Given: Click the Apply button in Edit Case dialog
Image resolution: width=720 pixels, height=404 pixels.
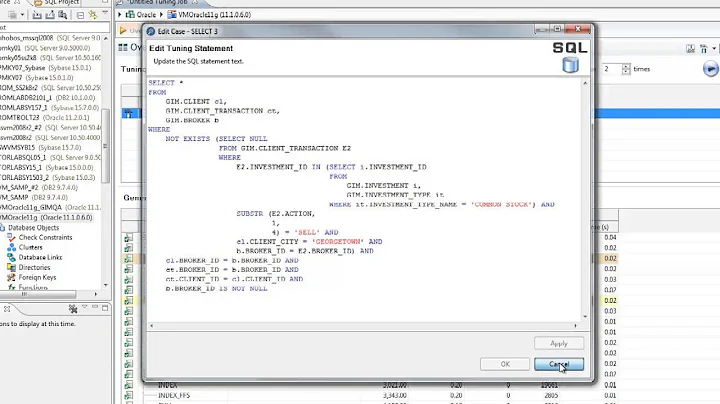Looking at the screenshot, I should (559, 343).
